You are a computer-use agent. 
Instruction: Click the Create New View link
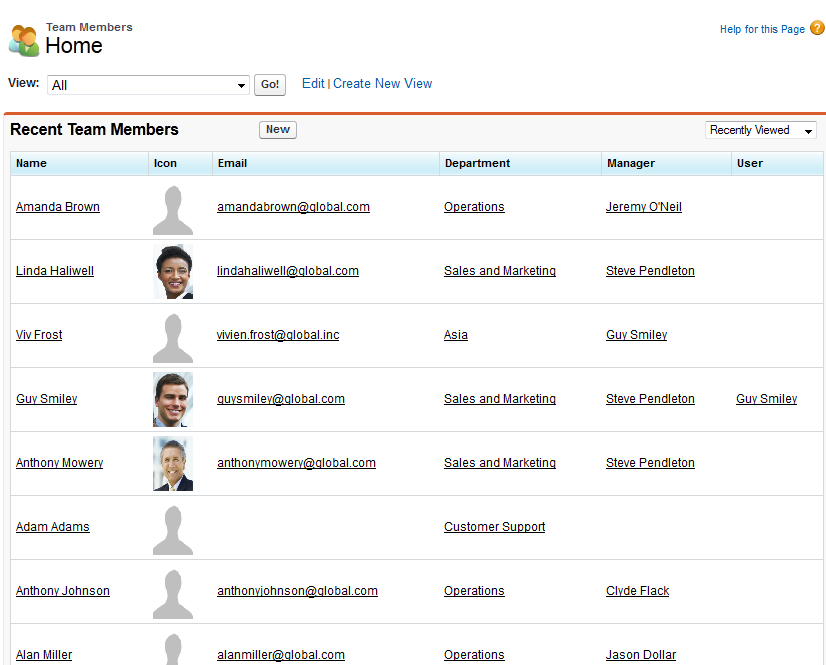[382, 84]
